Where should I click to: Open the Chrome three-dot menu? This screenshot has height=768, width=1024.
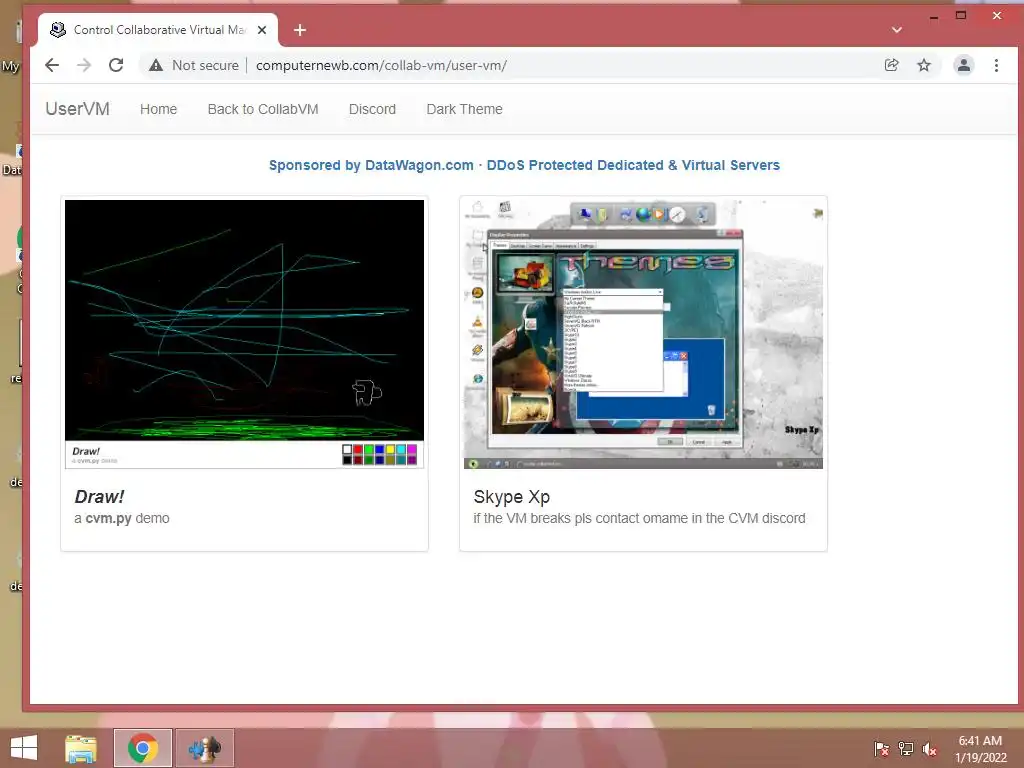point(996,65)
